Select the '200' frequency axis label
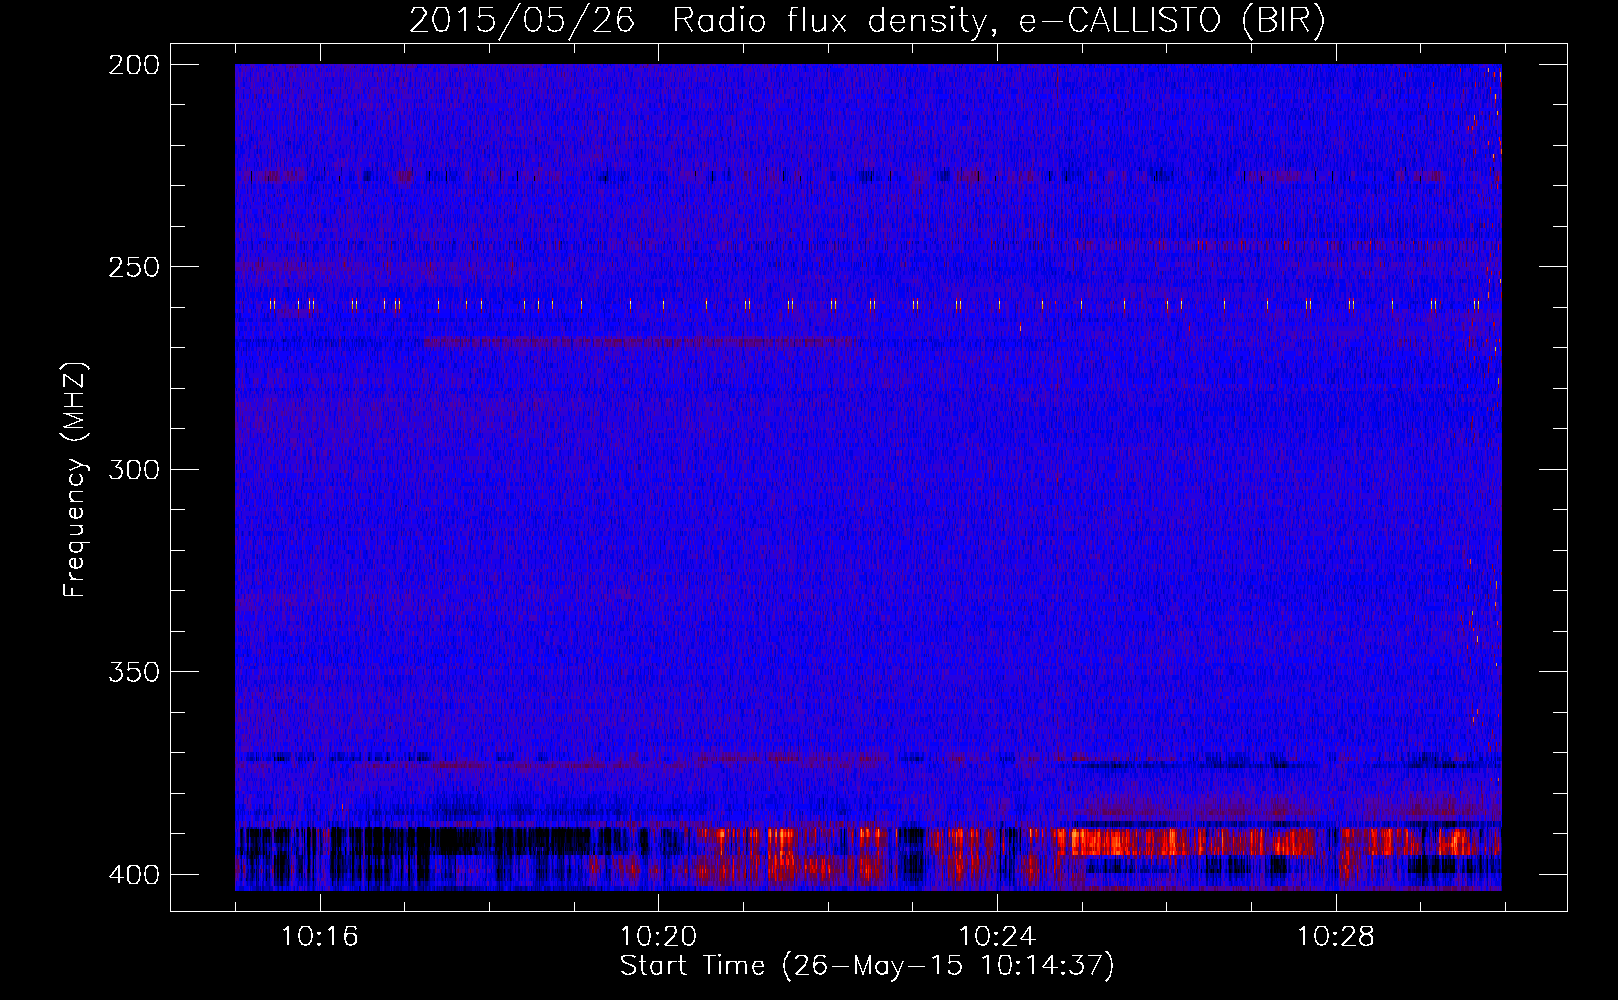Screen dimensions: 1618x1000 tap(133, 65)
